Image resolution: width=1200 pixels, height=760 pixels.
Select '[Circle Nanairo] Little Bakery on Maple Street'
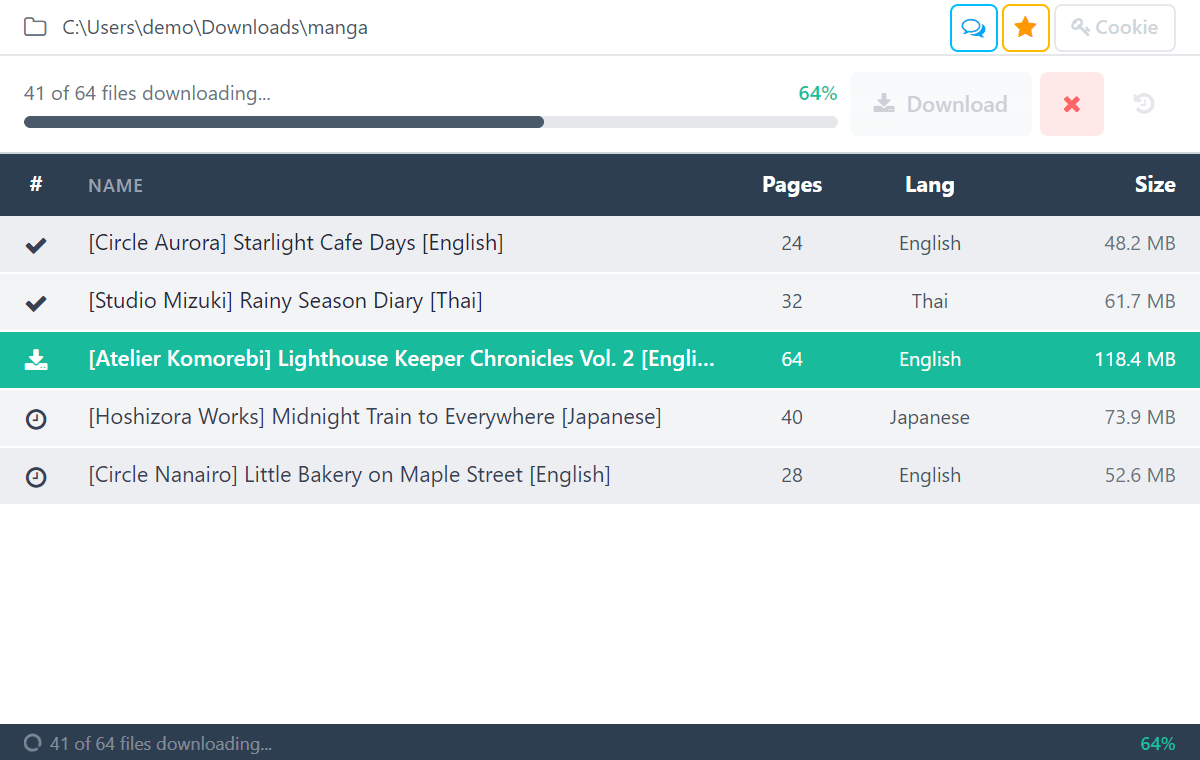pos(349,475)
